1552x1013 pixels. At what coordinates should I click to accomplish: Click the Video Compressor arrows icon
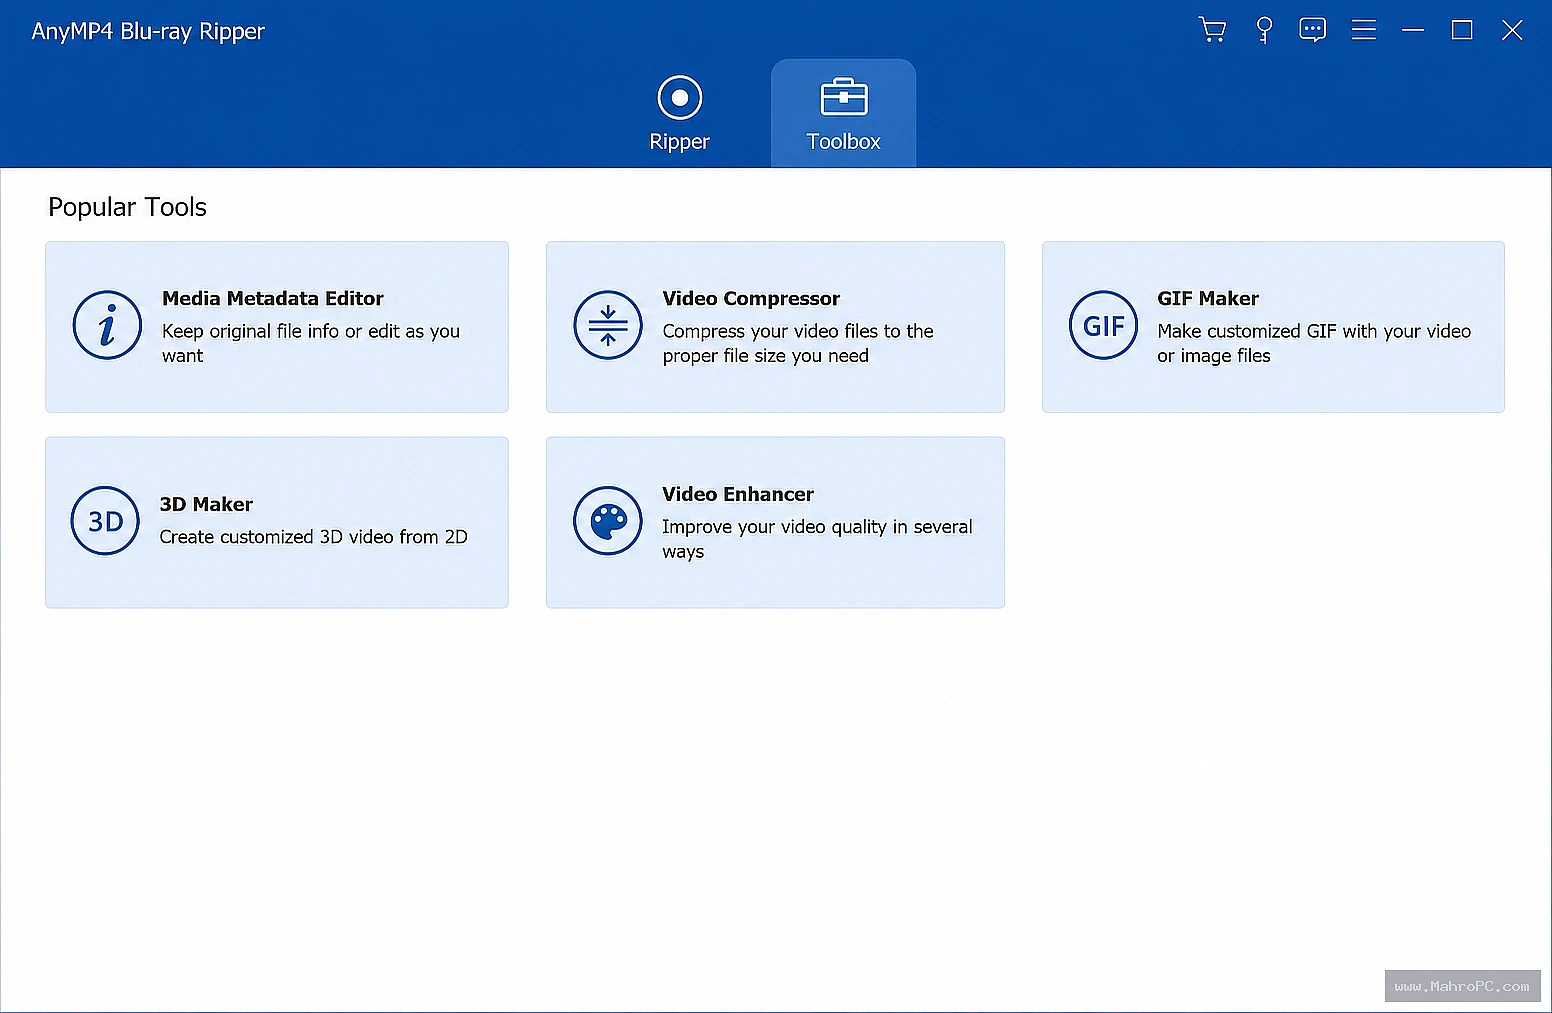pos(608,325)
